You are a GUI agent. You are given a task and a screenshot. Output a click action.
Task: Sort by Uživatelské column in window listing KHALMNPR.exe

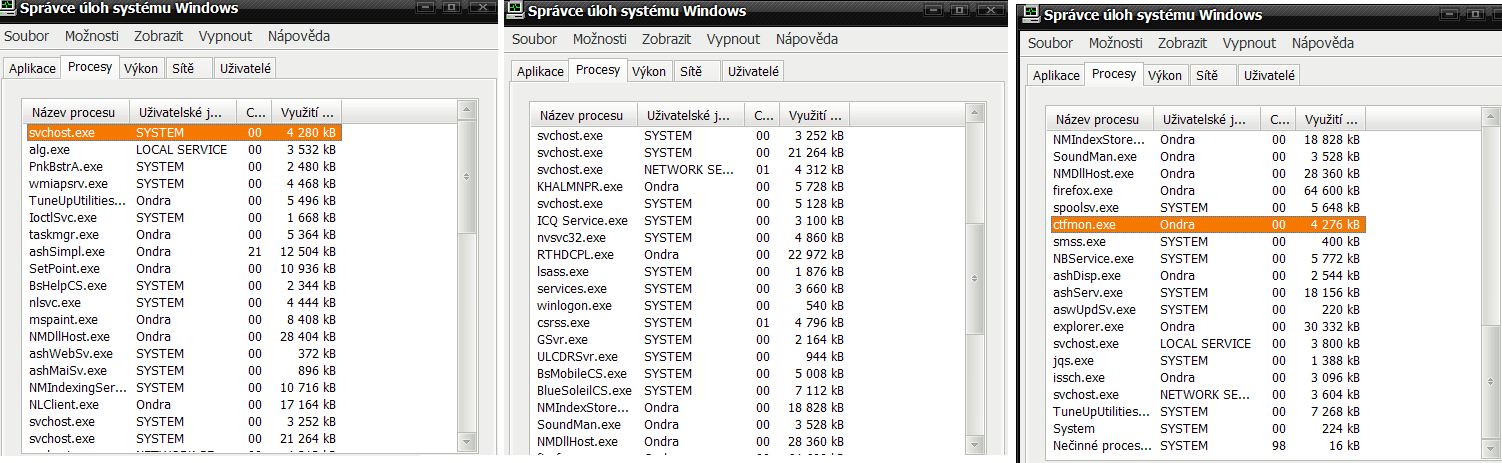[690, 115]
